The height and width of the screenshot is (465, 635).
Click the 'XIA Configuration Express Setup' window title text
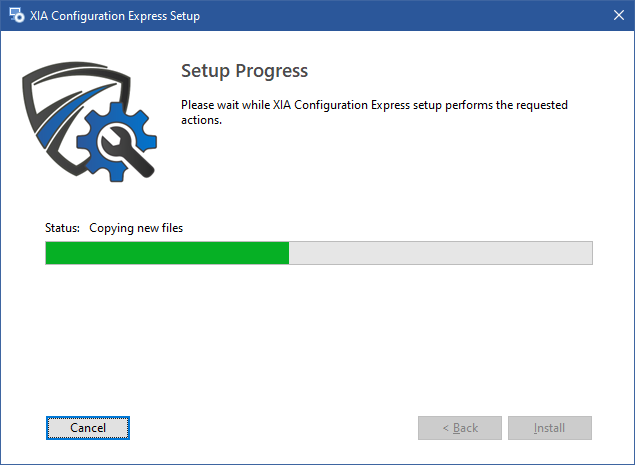pos(115,16)
